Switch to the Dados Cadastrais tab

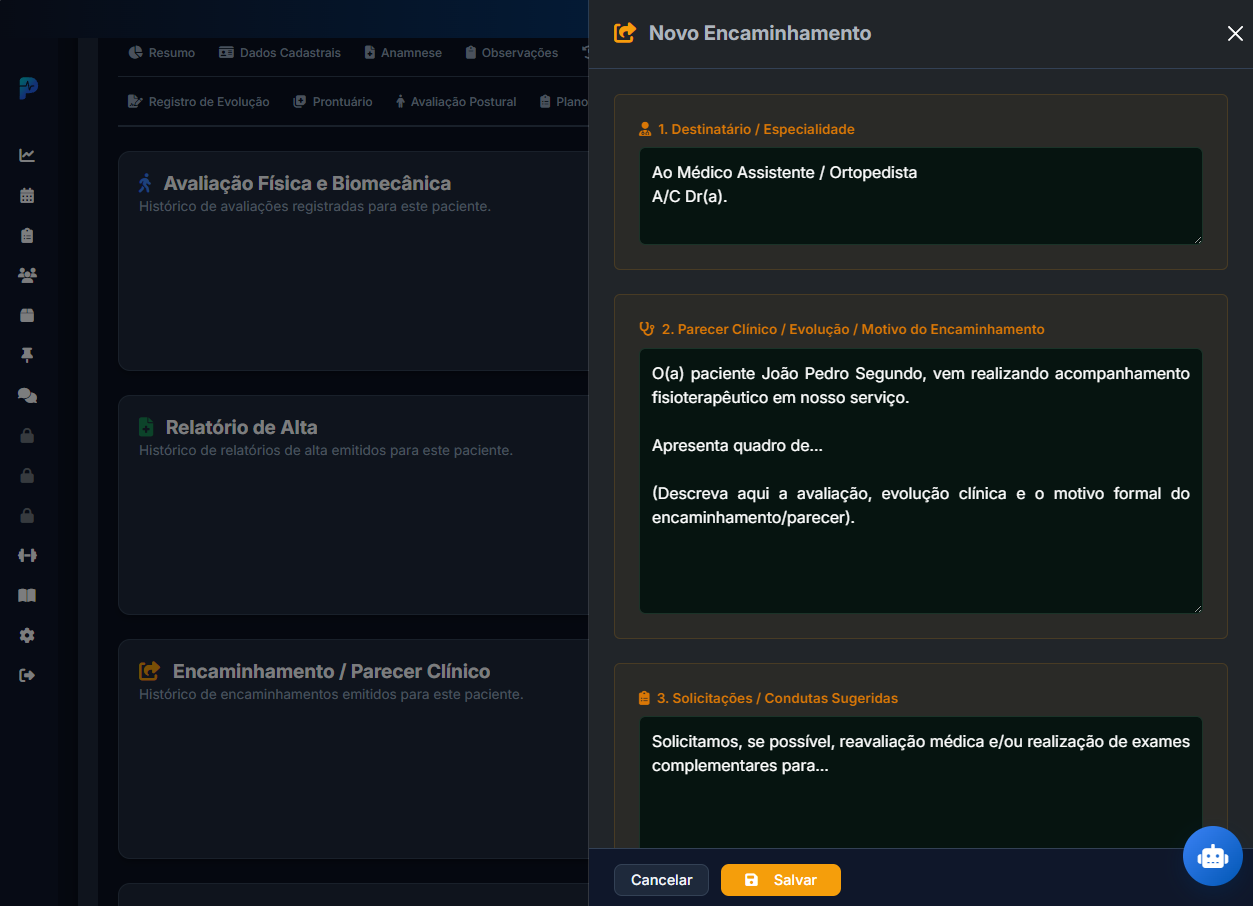(x=280, y=52)
